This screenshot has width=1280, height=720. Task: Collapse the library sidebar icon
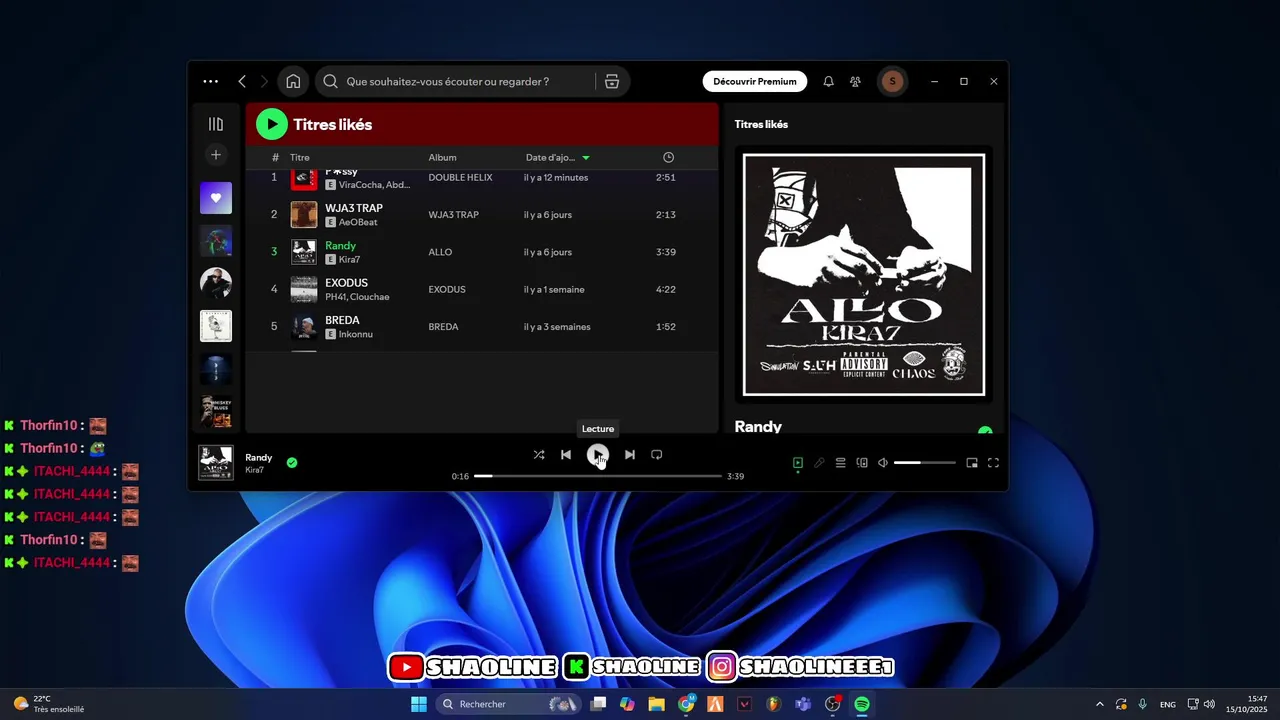coord(216,124)
